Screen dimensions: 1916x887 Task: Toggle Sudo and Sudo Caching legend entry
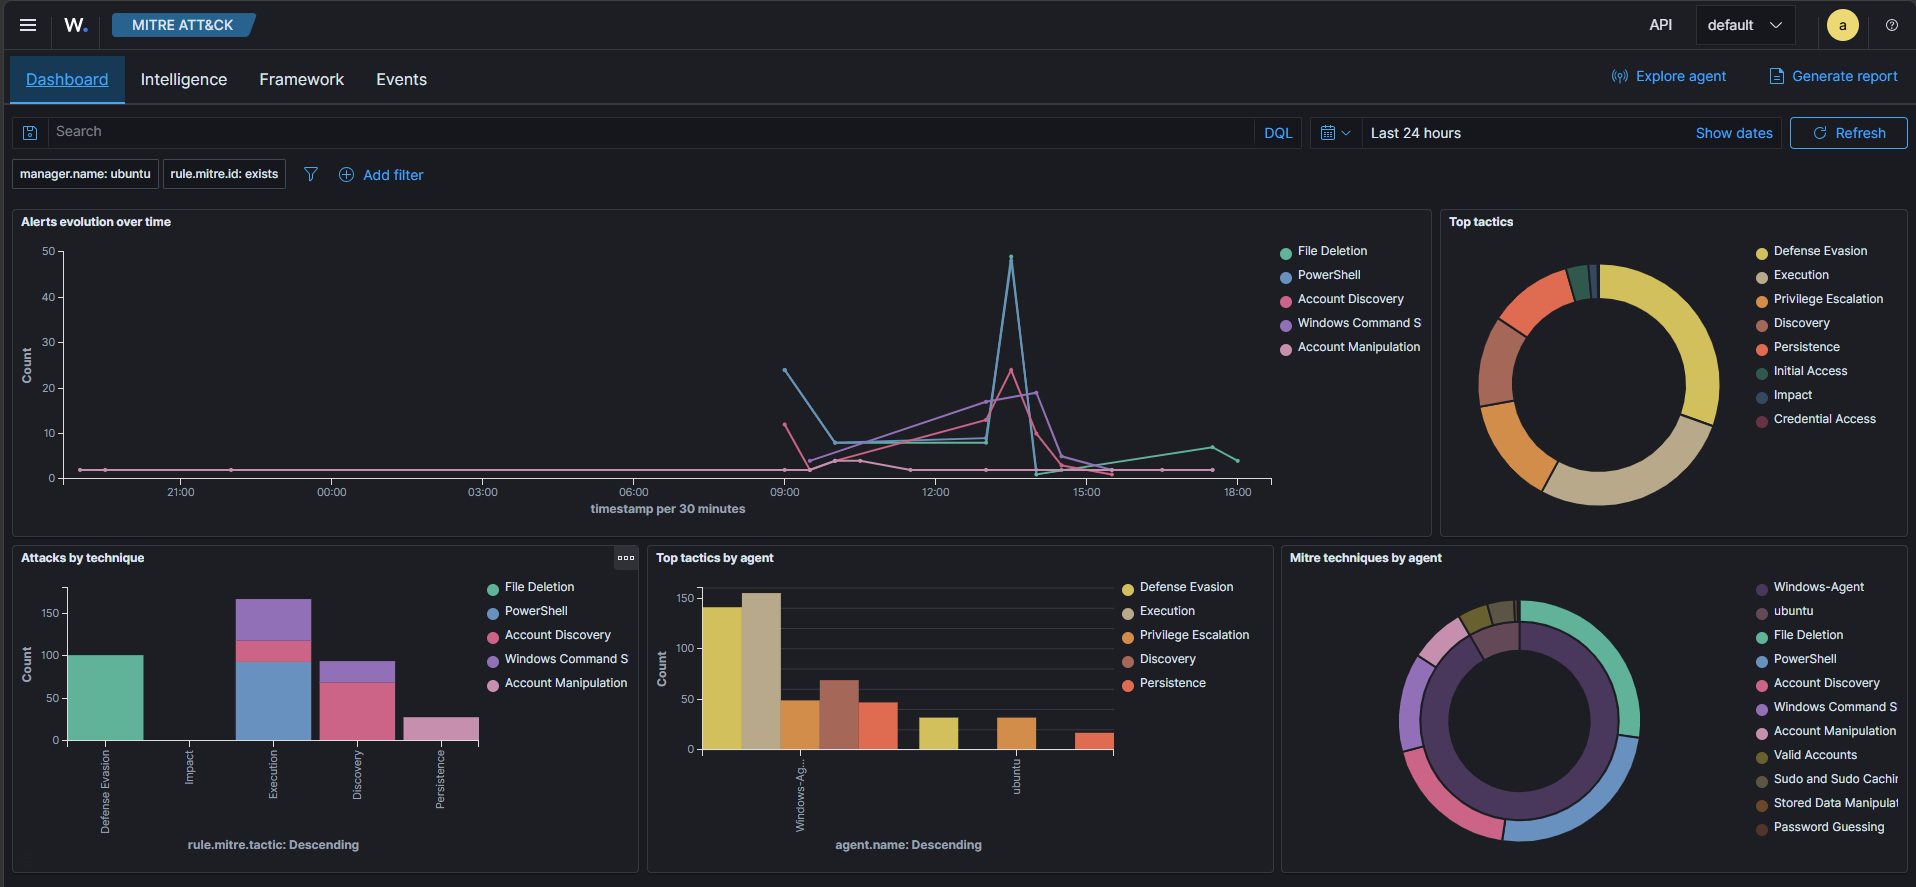(1834, 779)
